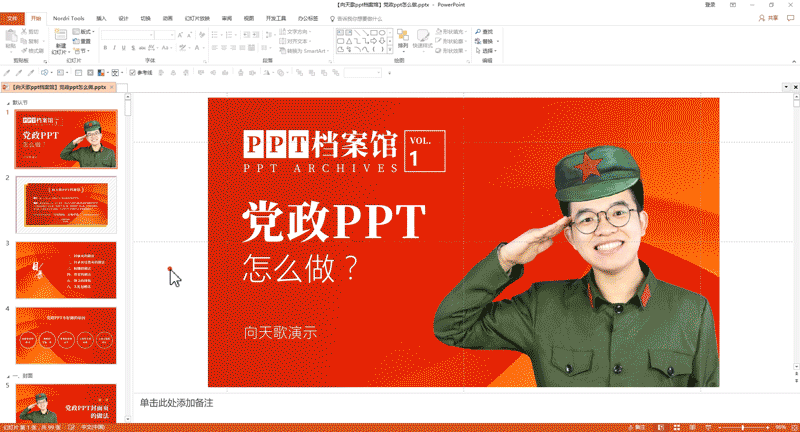Image resolution: width=800 pixels, height=432 pixels.
Task: Collapse the 默认节 section header
Action: (8, 103)
